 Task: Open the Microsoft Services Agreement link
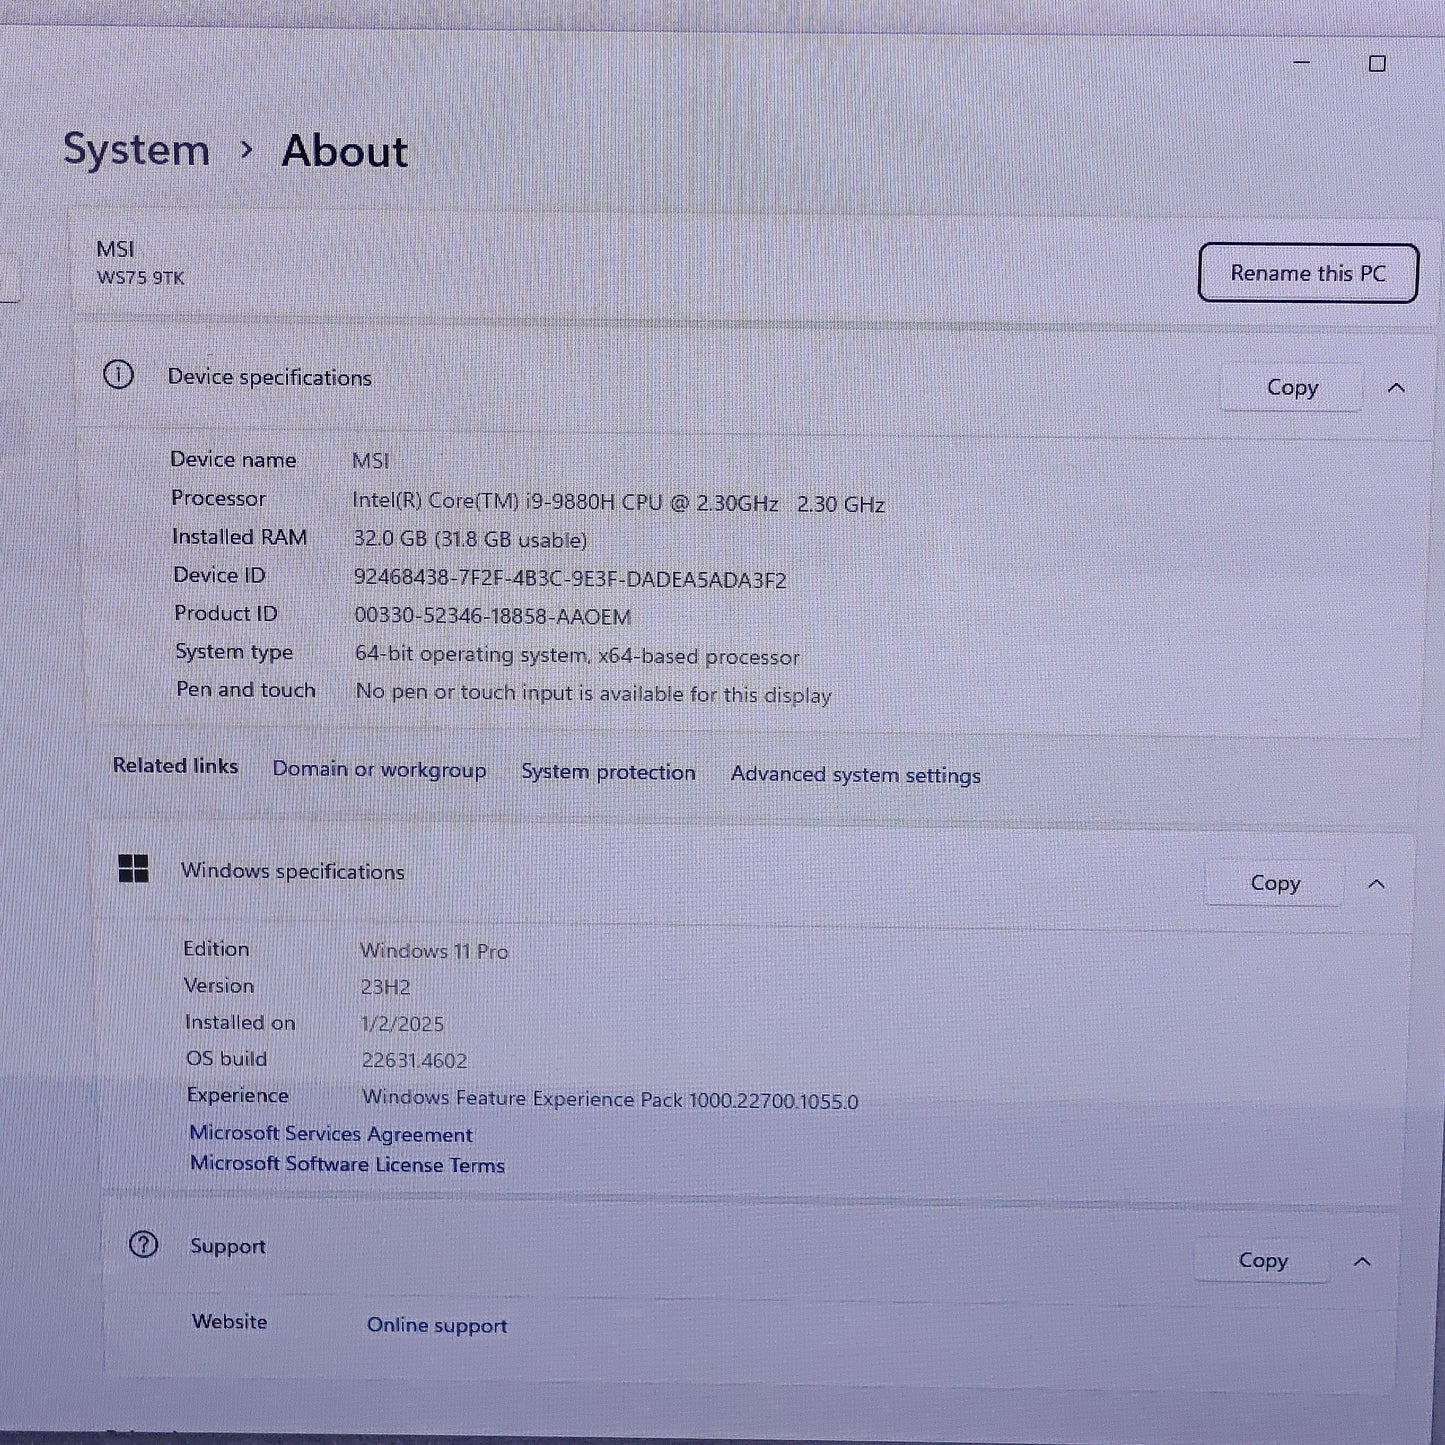tap(331, 1134)
